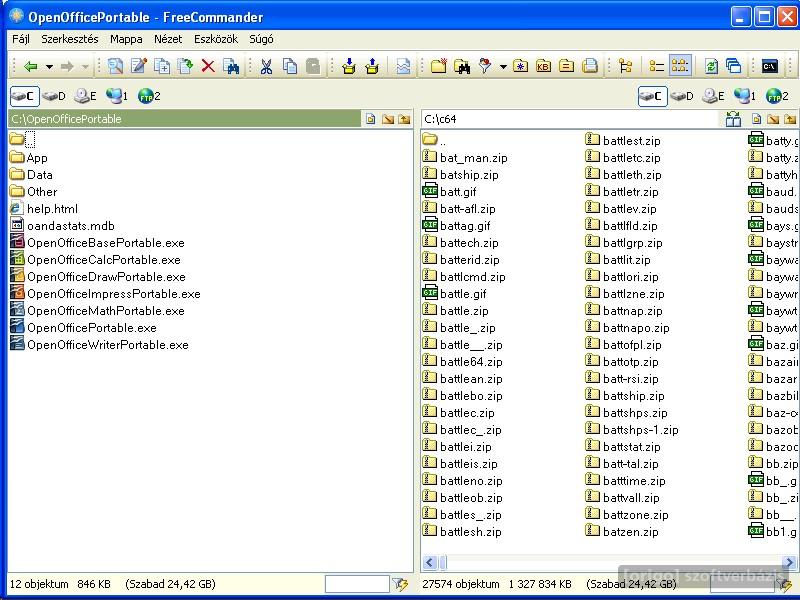Delete selection with the red X icon
The width and height of the screenshot is (800, 600).
(x=208, y=66)
